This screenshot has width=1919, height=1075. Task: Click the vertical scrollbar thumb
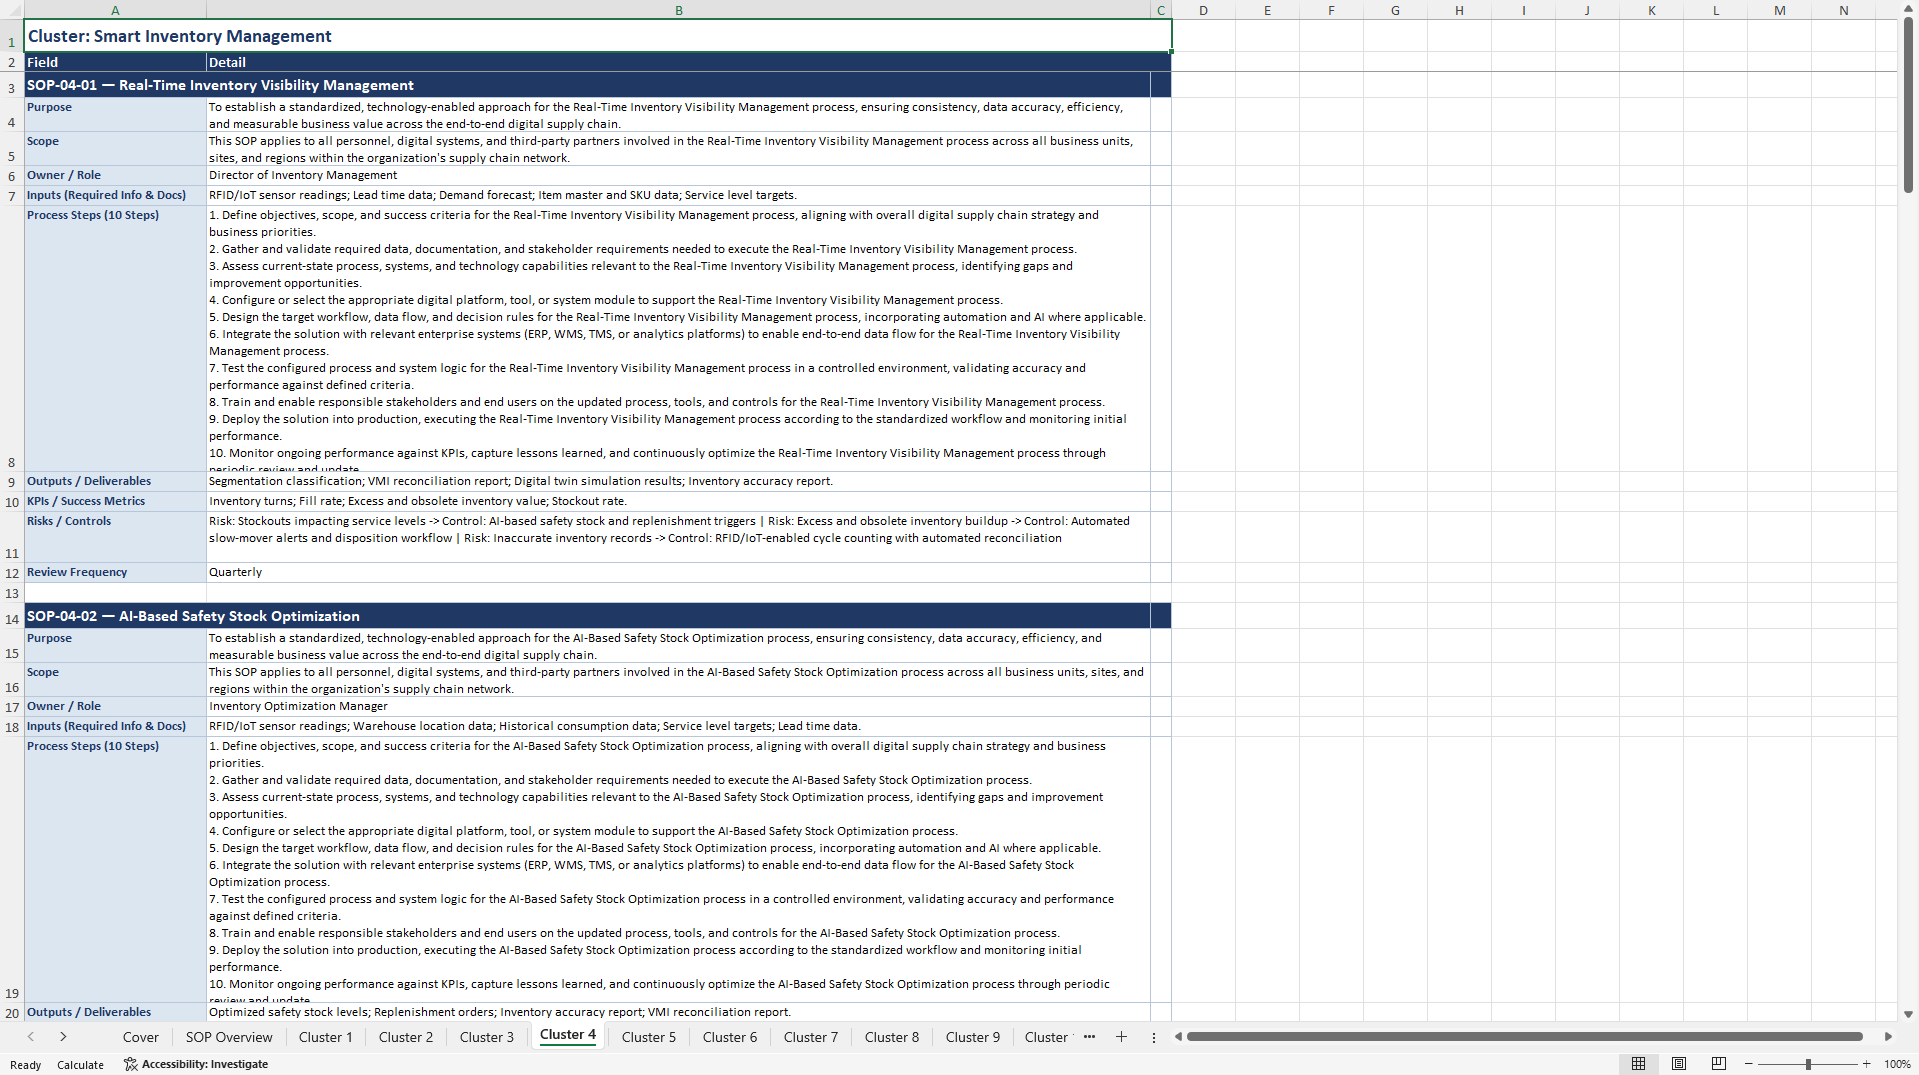pyautogui.click(x=1908, y=105)
